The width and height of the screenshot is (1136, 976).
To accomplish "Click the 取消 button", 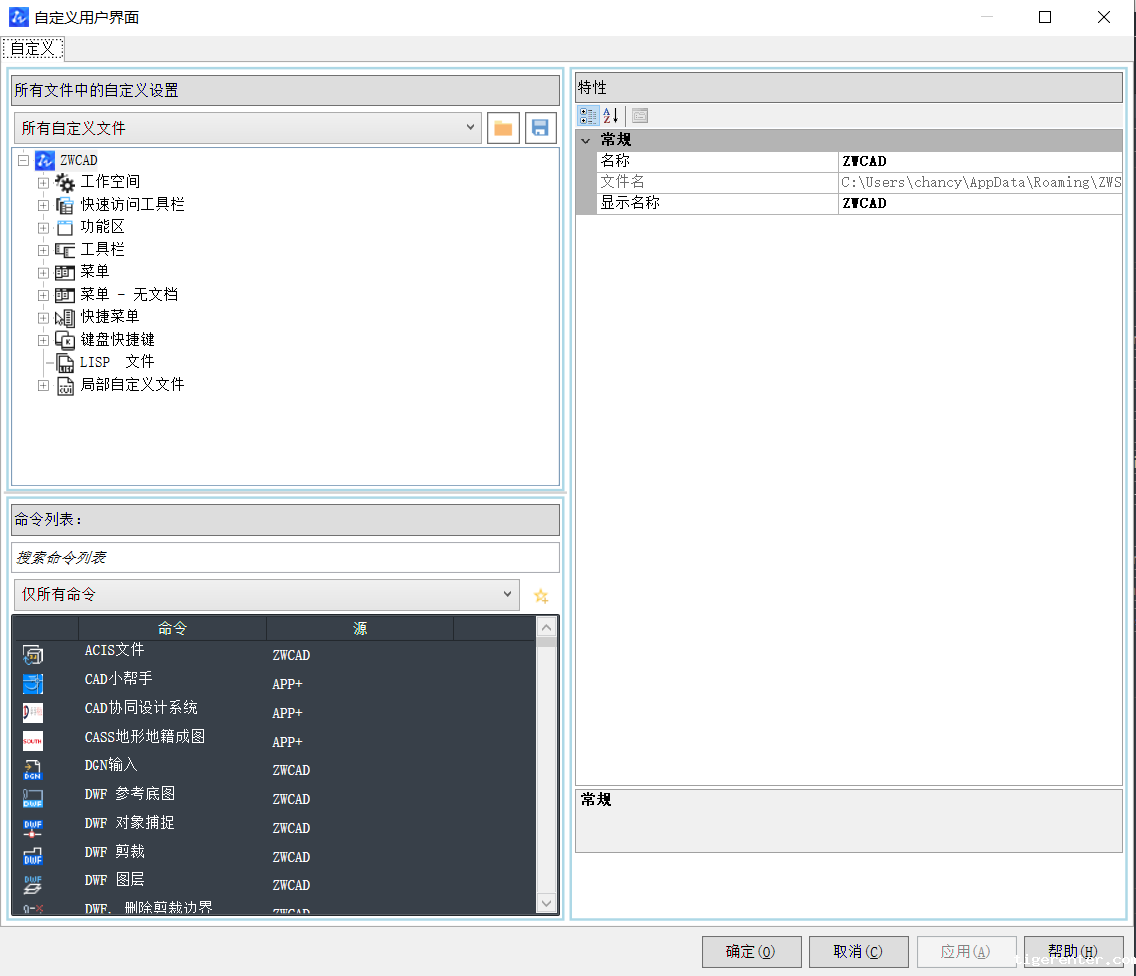I will coord(858,951).
